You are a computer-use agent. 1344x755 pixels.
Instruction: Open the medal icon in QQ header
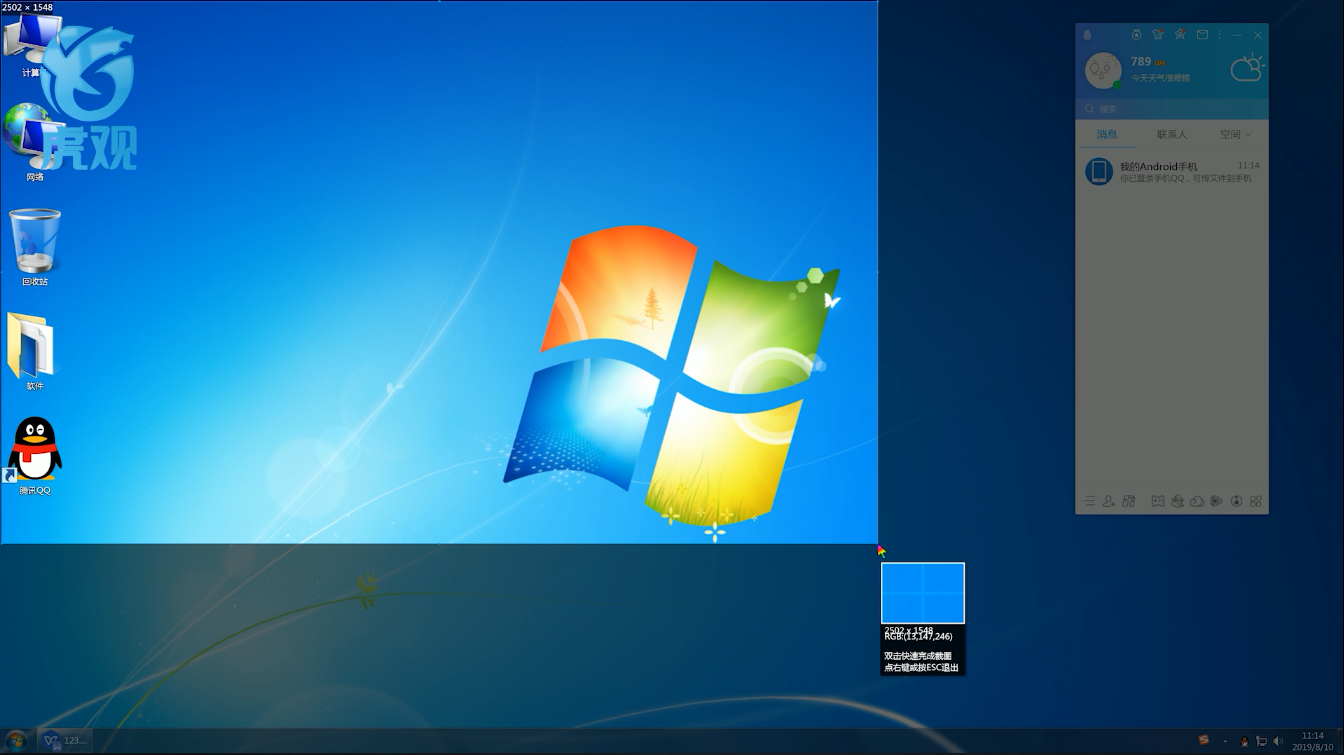tap(1136, 35)
